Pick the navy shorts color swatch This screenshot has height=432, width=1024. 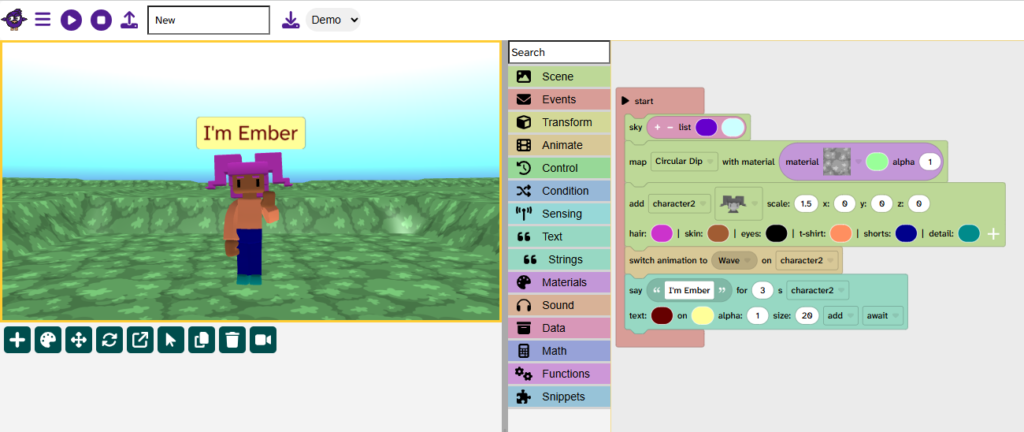pyautogui.click(x=906, y=234)
